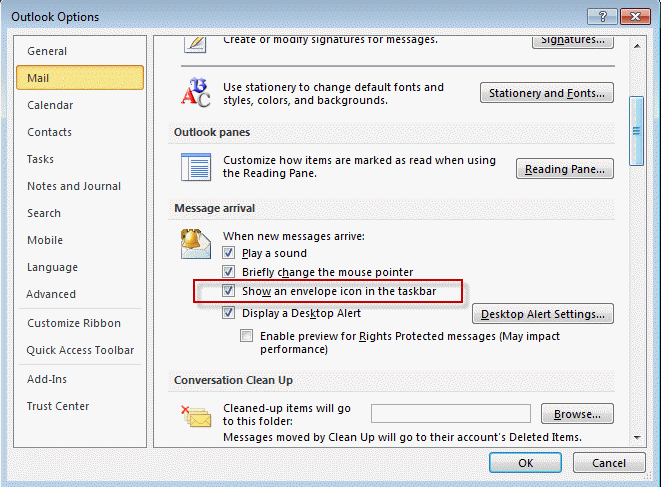This screenshot has height=487, width=661.
Task: Click the cleaned-up items folder field
Action: [x=451, y=414]
